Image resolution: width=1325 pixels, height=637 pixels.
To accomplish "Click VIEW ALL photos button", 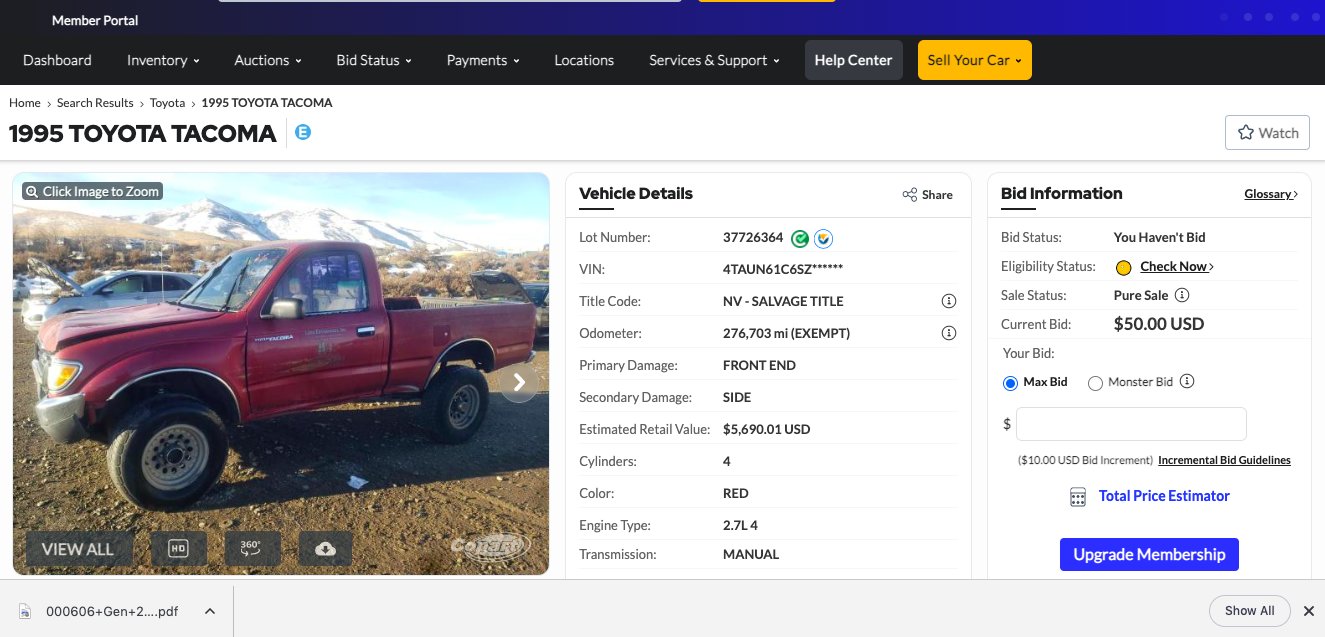I will 78,549.
